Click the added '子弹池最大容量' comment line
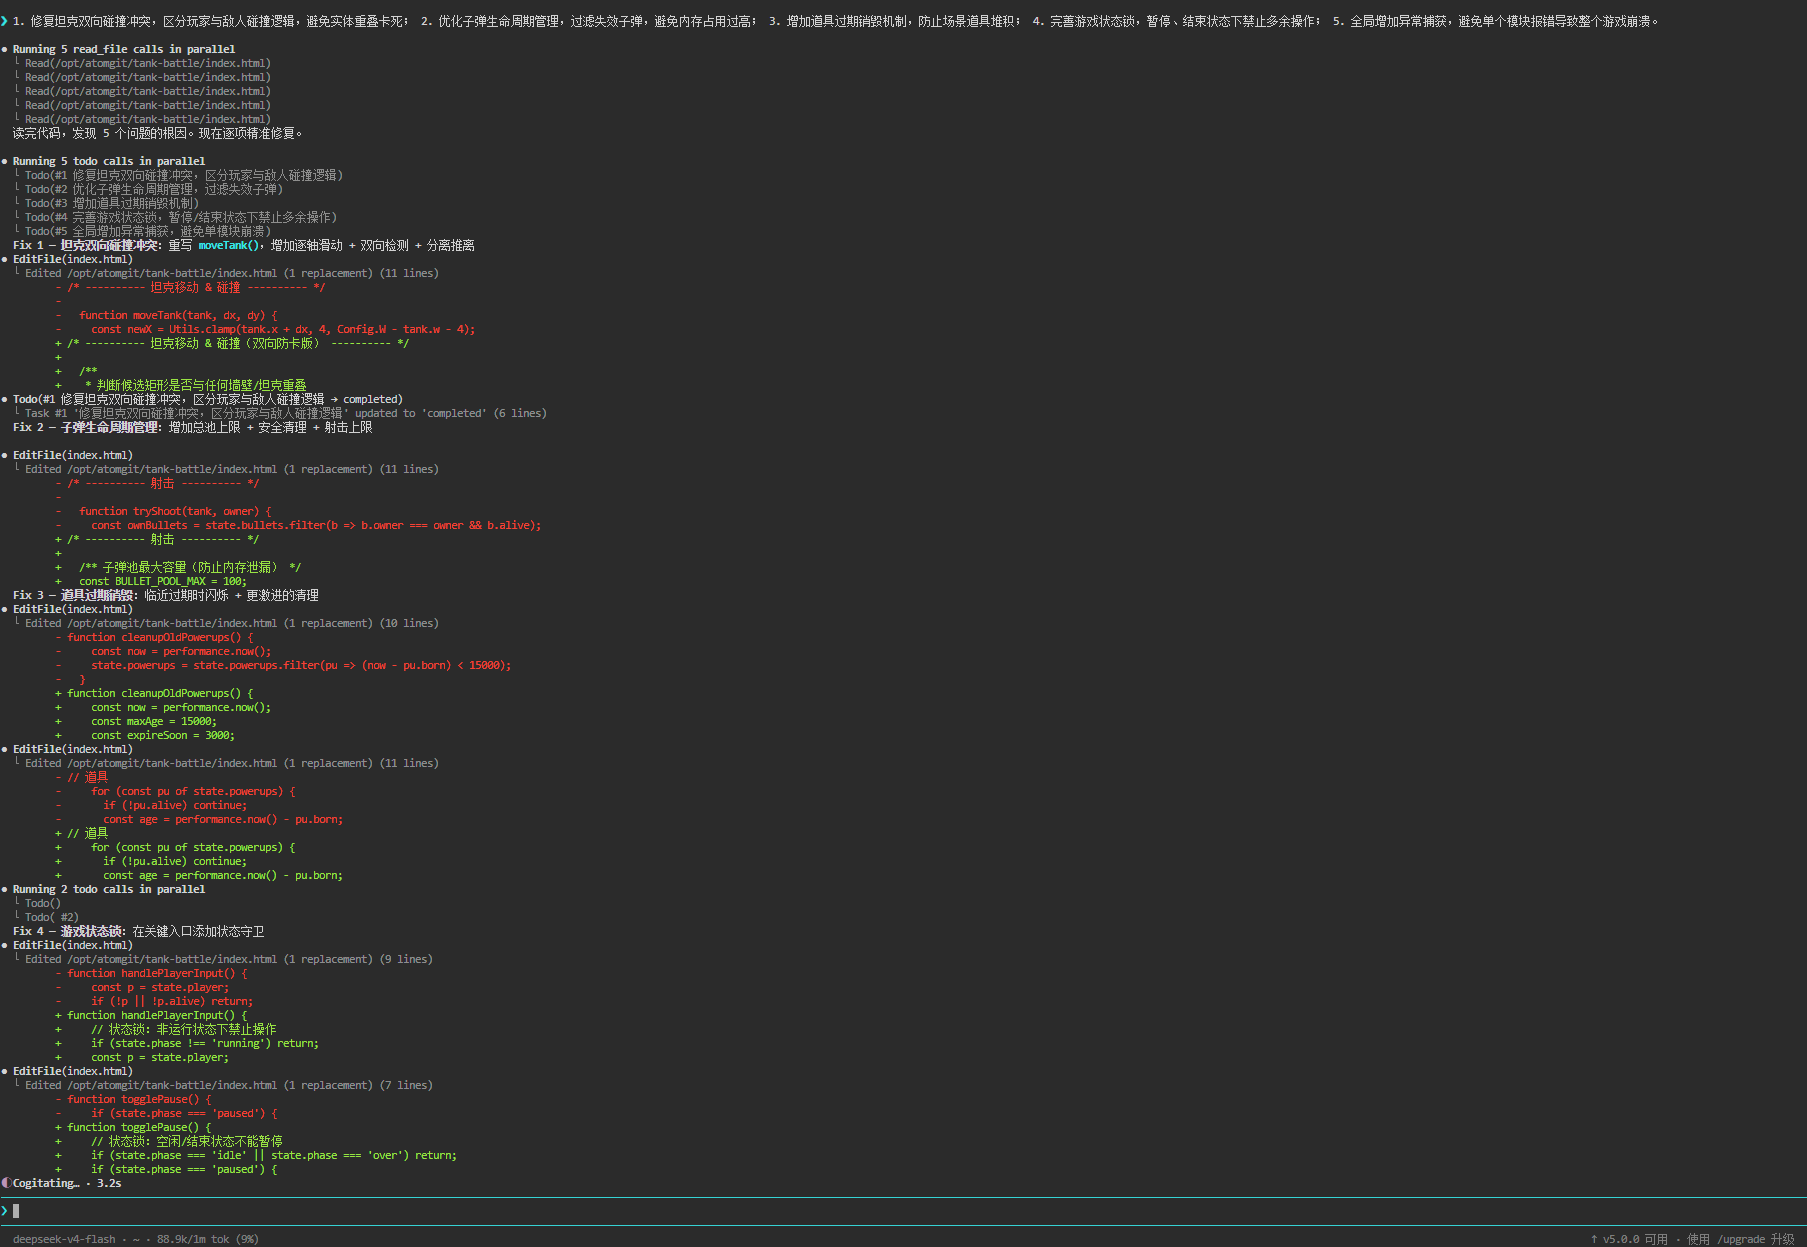1807x1247 pixels. pyautogui.click(x=190, y=567)
